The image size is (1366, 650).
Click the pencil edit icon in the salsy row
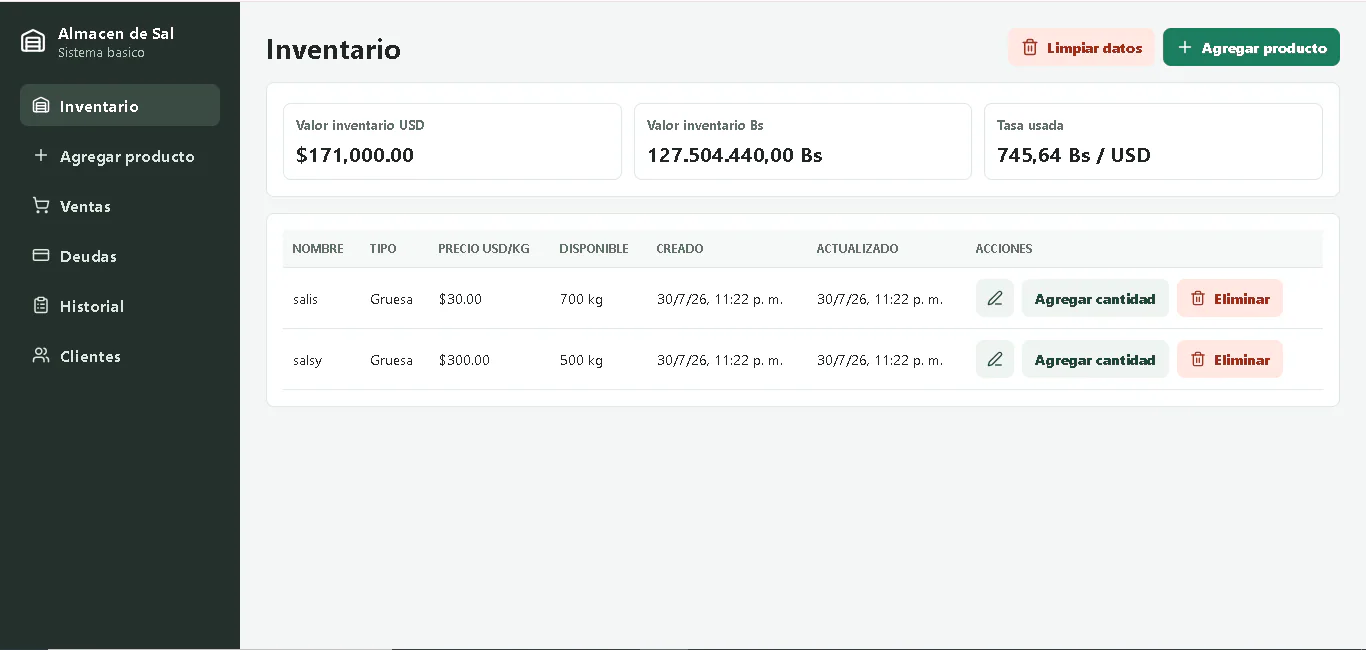(x=995, y=359)
